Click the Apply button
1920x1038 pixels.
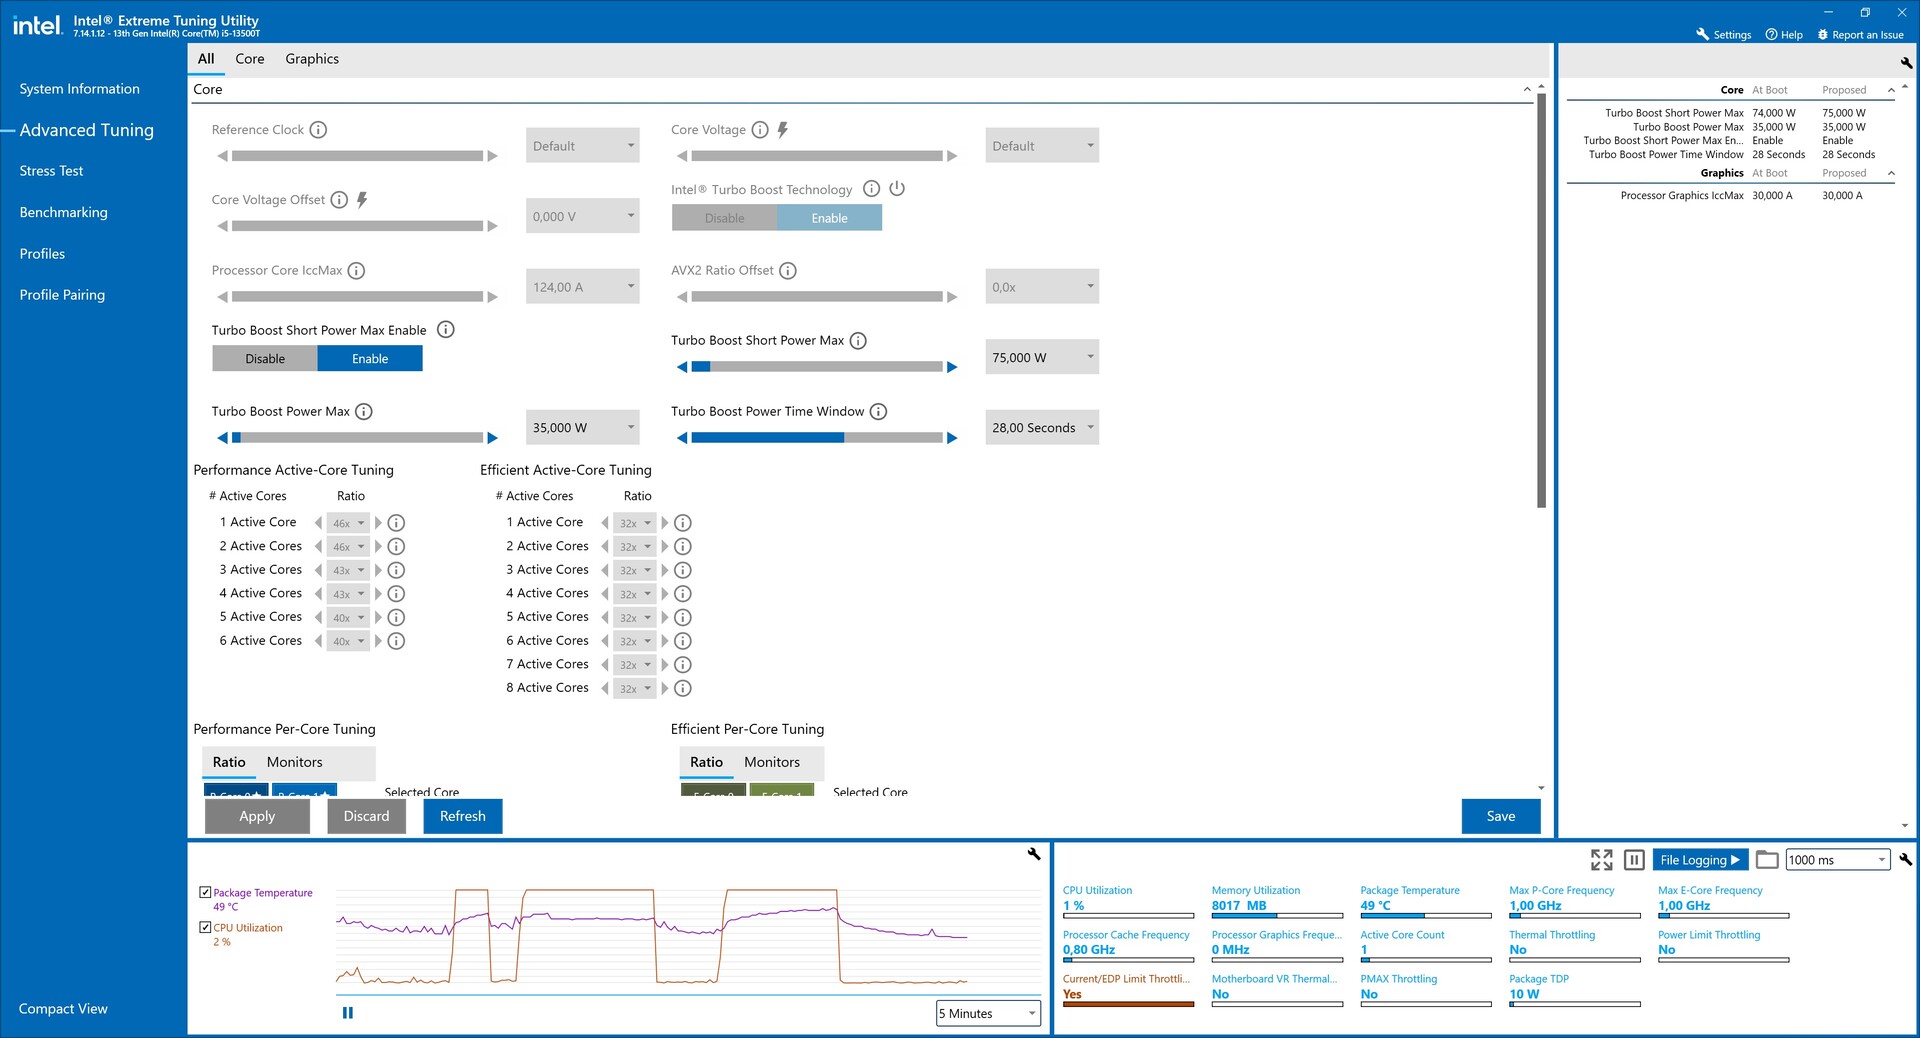tap(257, 816)
